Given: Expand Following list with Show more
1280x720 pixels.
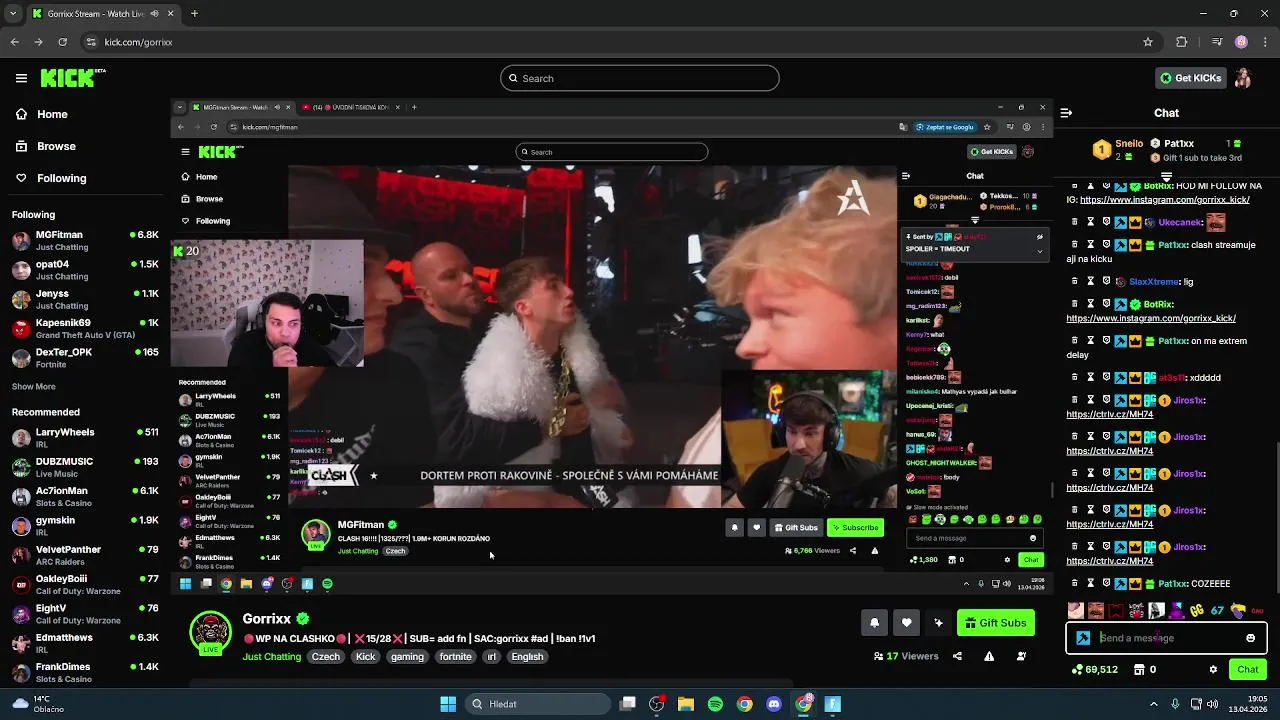Looking at the screenshot, I should tap(33, 386).
